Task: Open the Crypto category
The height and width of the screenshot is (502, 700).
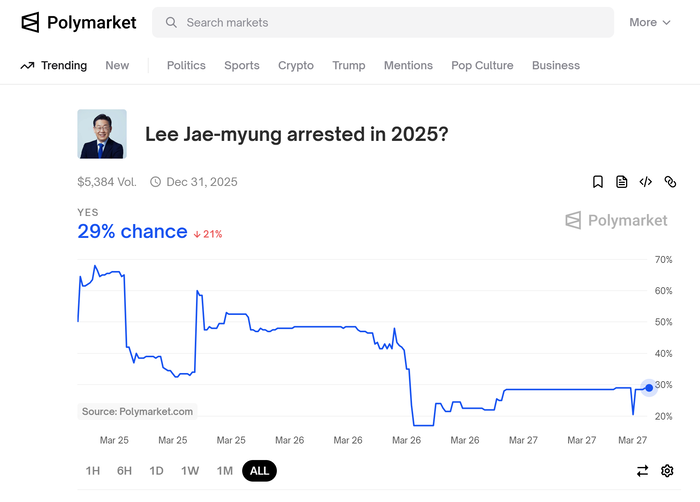Action: (296, 65)
